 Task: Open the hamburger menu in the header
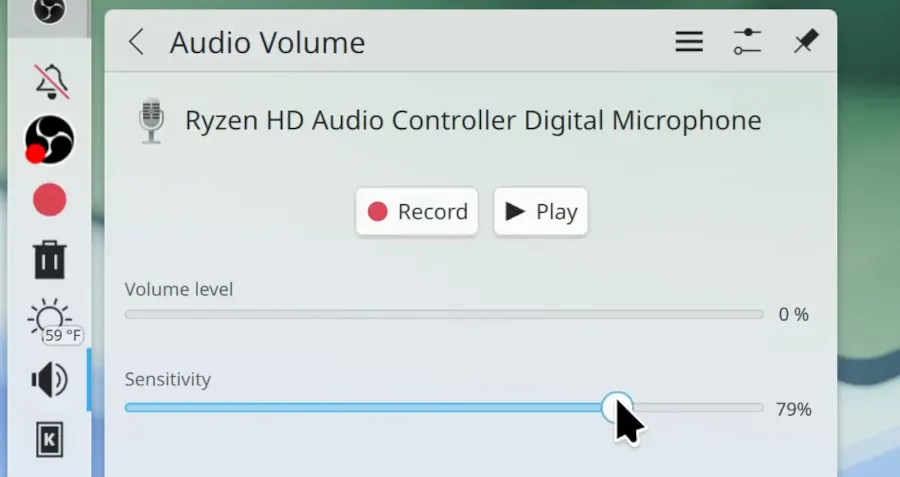[689, 42]
